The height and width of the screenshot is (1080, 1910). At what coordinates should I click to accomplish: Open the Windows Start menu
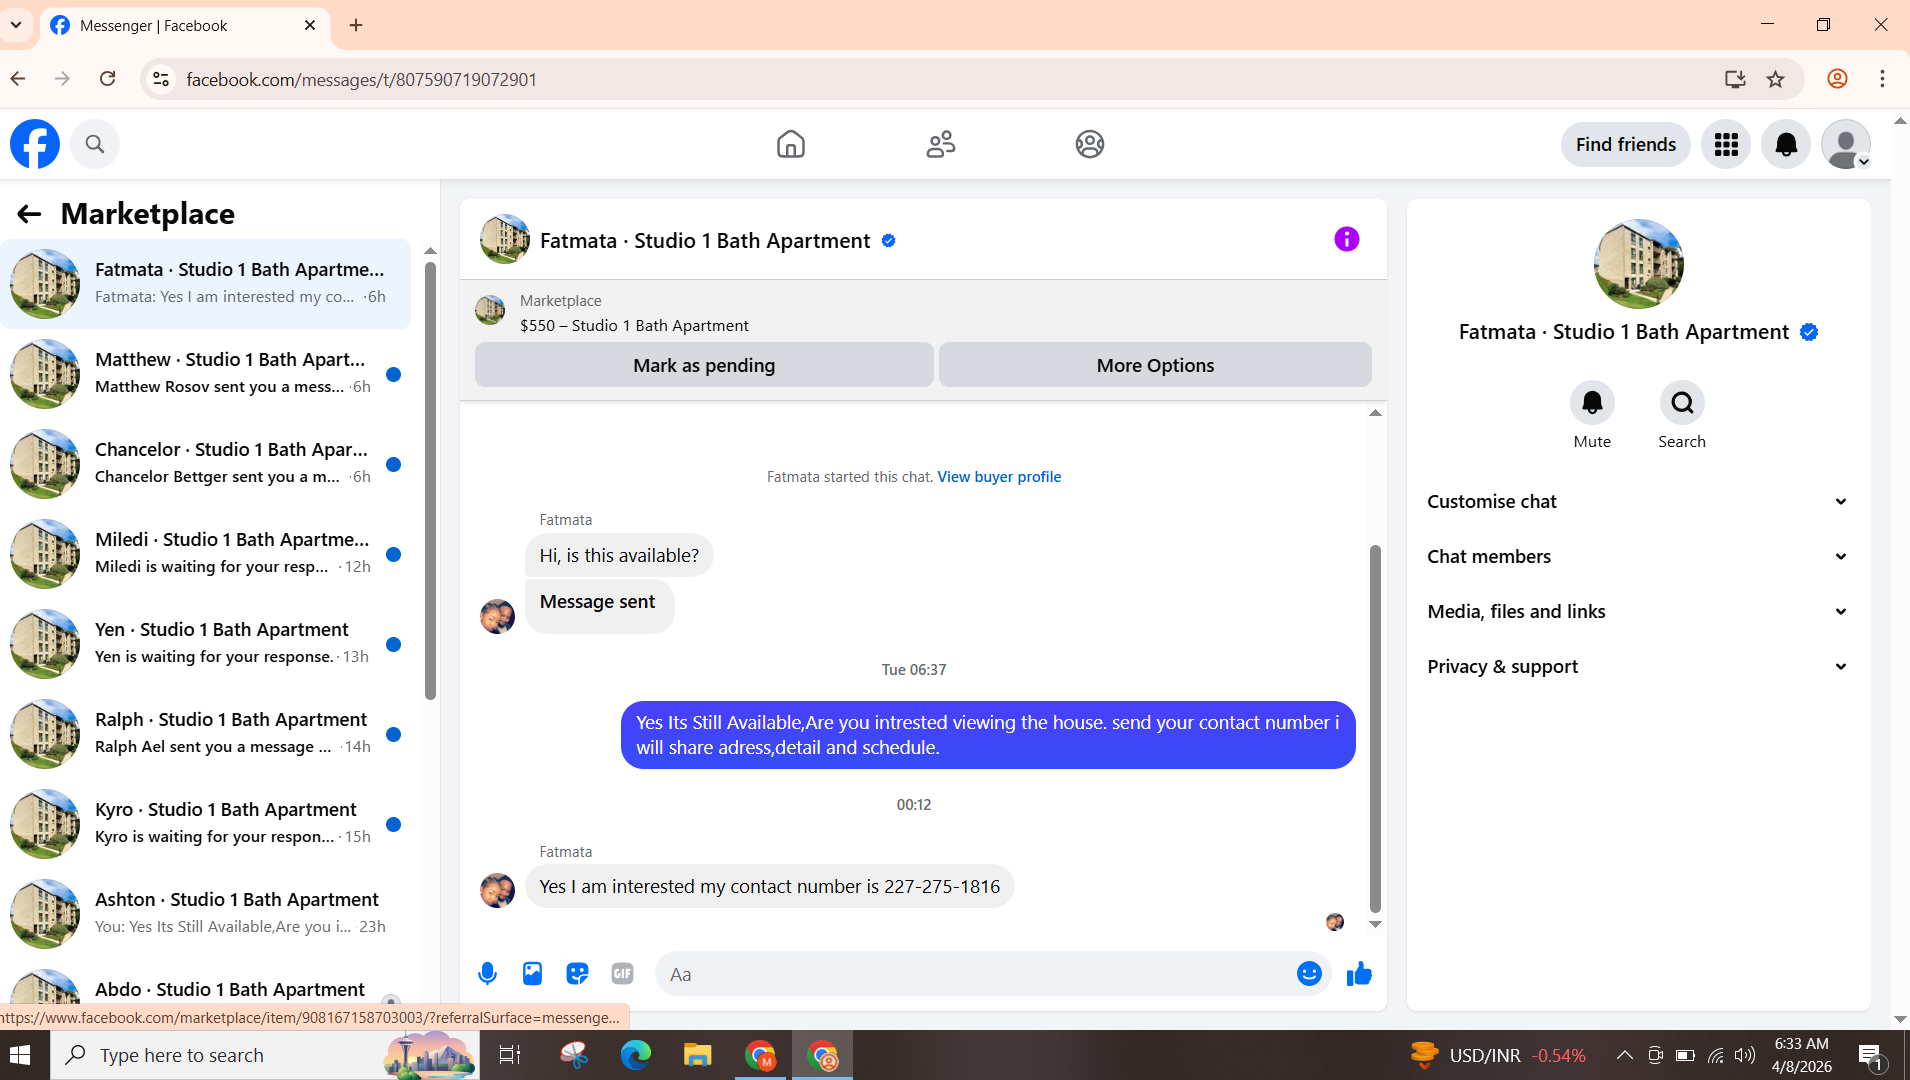(20, 1055)
